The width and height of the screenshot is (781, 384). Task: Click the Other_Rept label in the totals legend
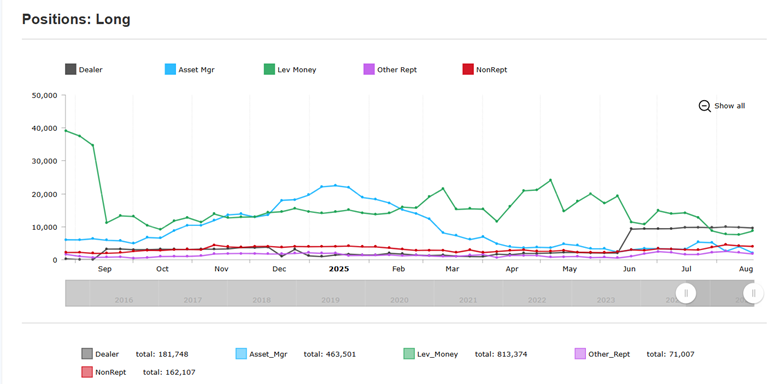609,354
